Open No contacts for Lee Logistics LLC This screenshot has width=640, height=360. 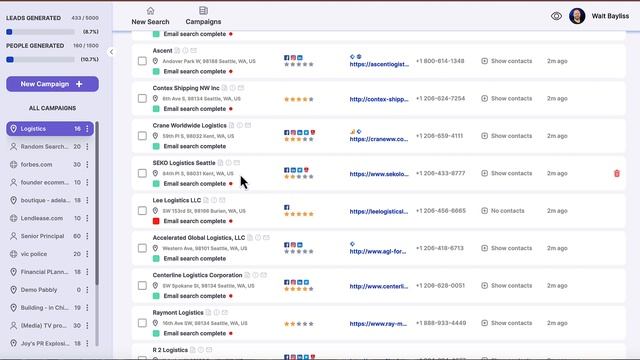point(503,211)
